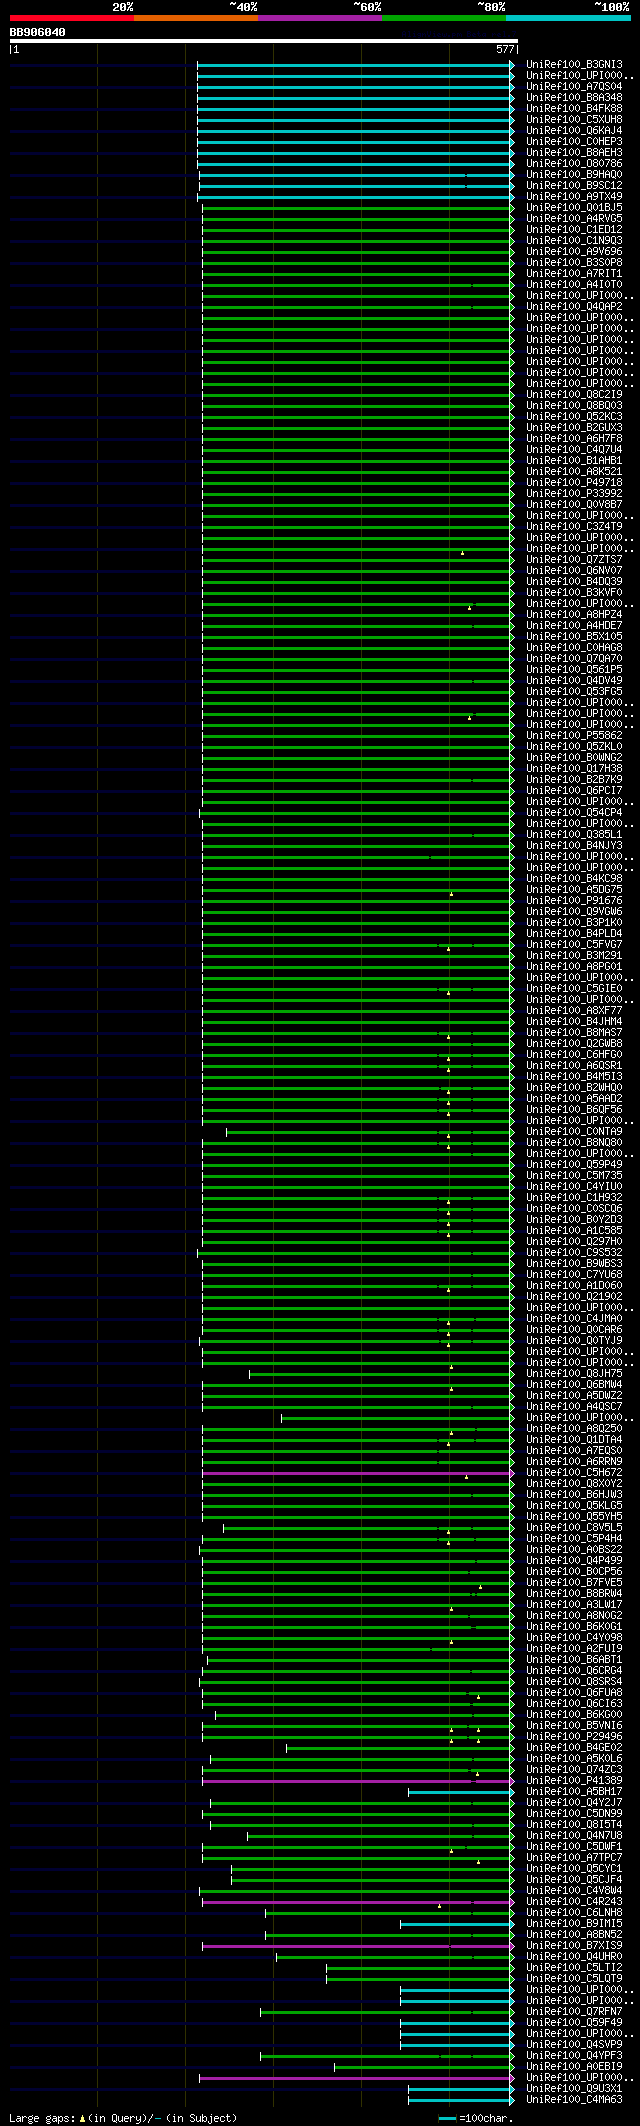
Task: Select the UniRef100_B7FVE5 label
Action: click(x=574, y=1583)
